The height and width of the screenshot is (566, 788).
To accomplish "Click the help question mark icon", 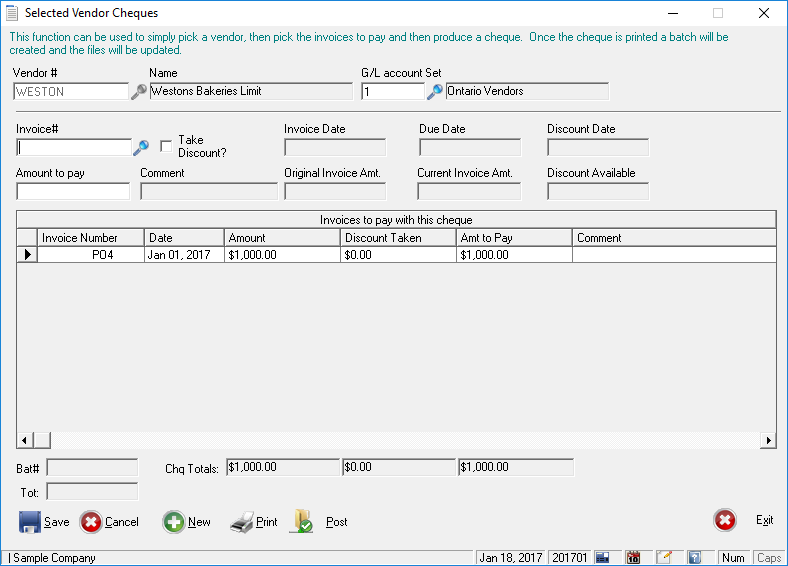I will click(x=694, y=558).
